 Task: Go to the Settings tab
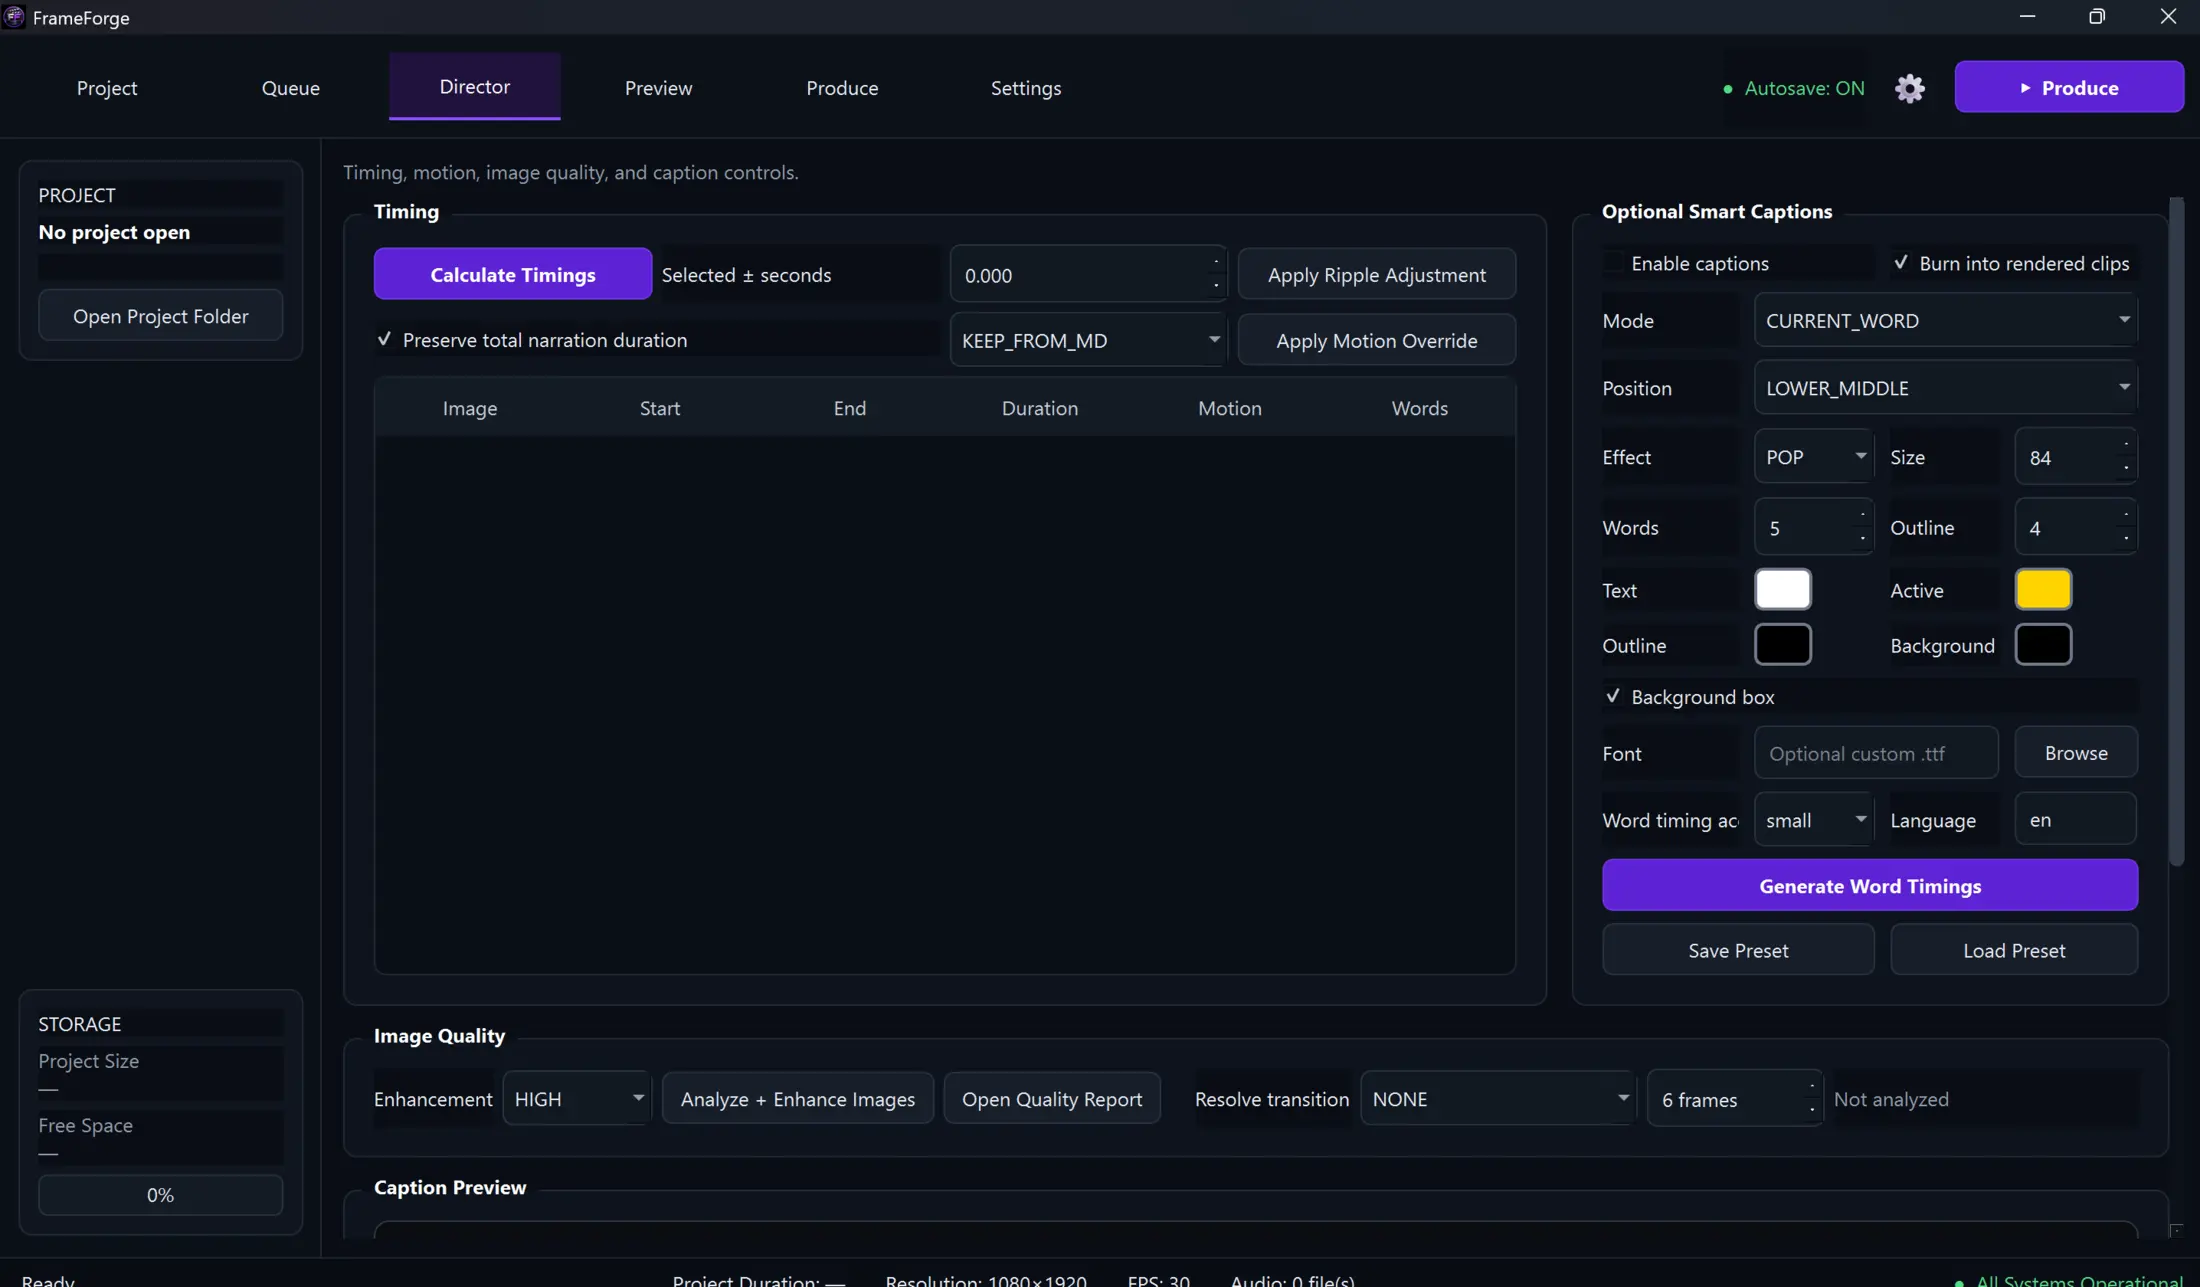coord(1026,88)
